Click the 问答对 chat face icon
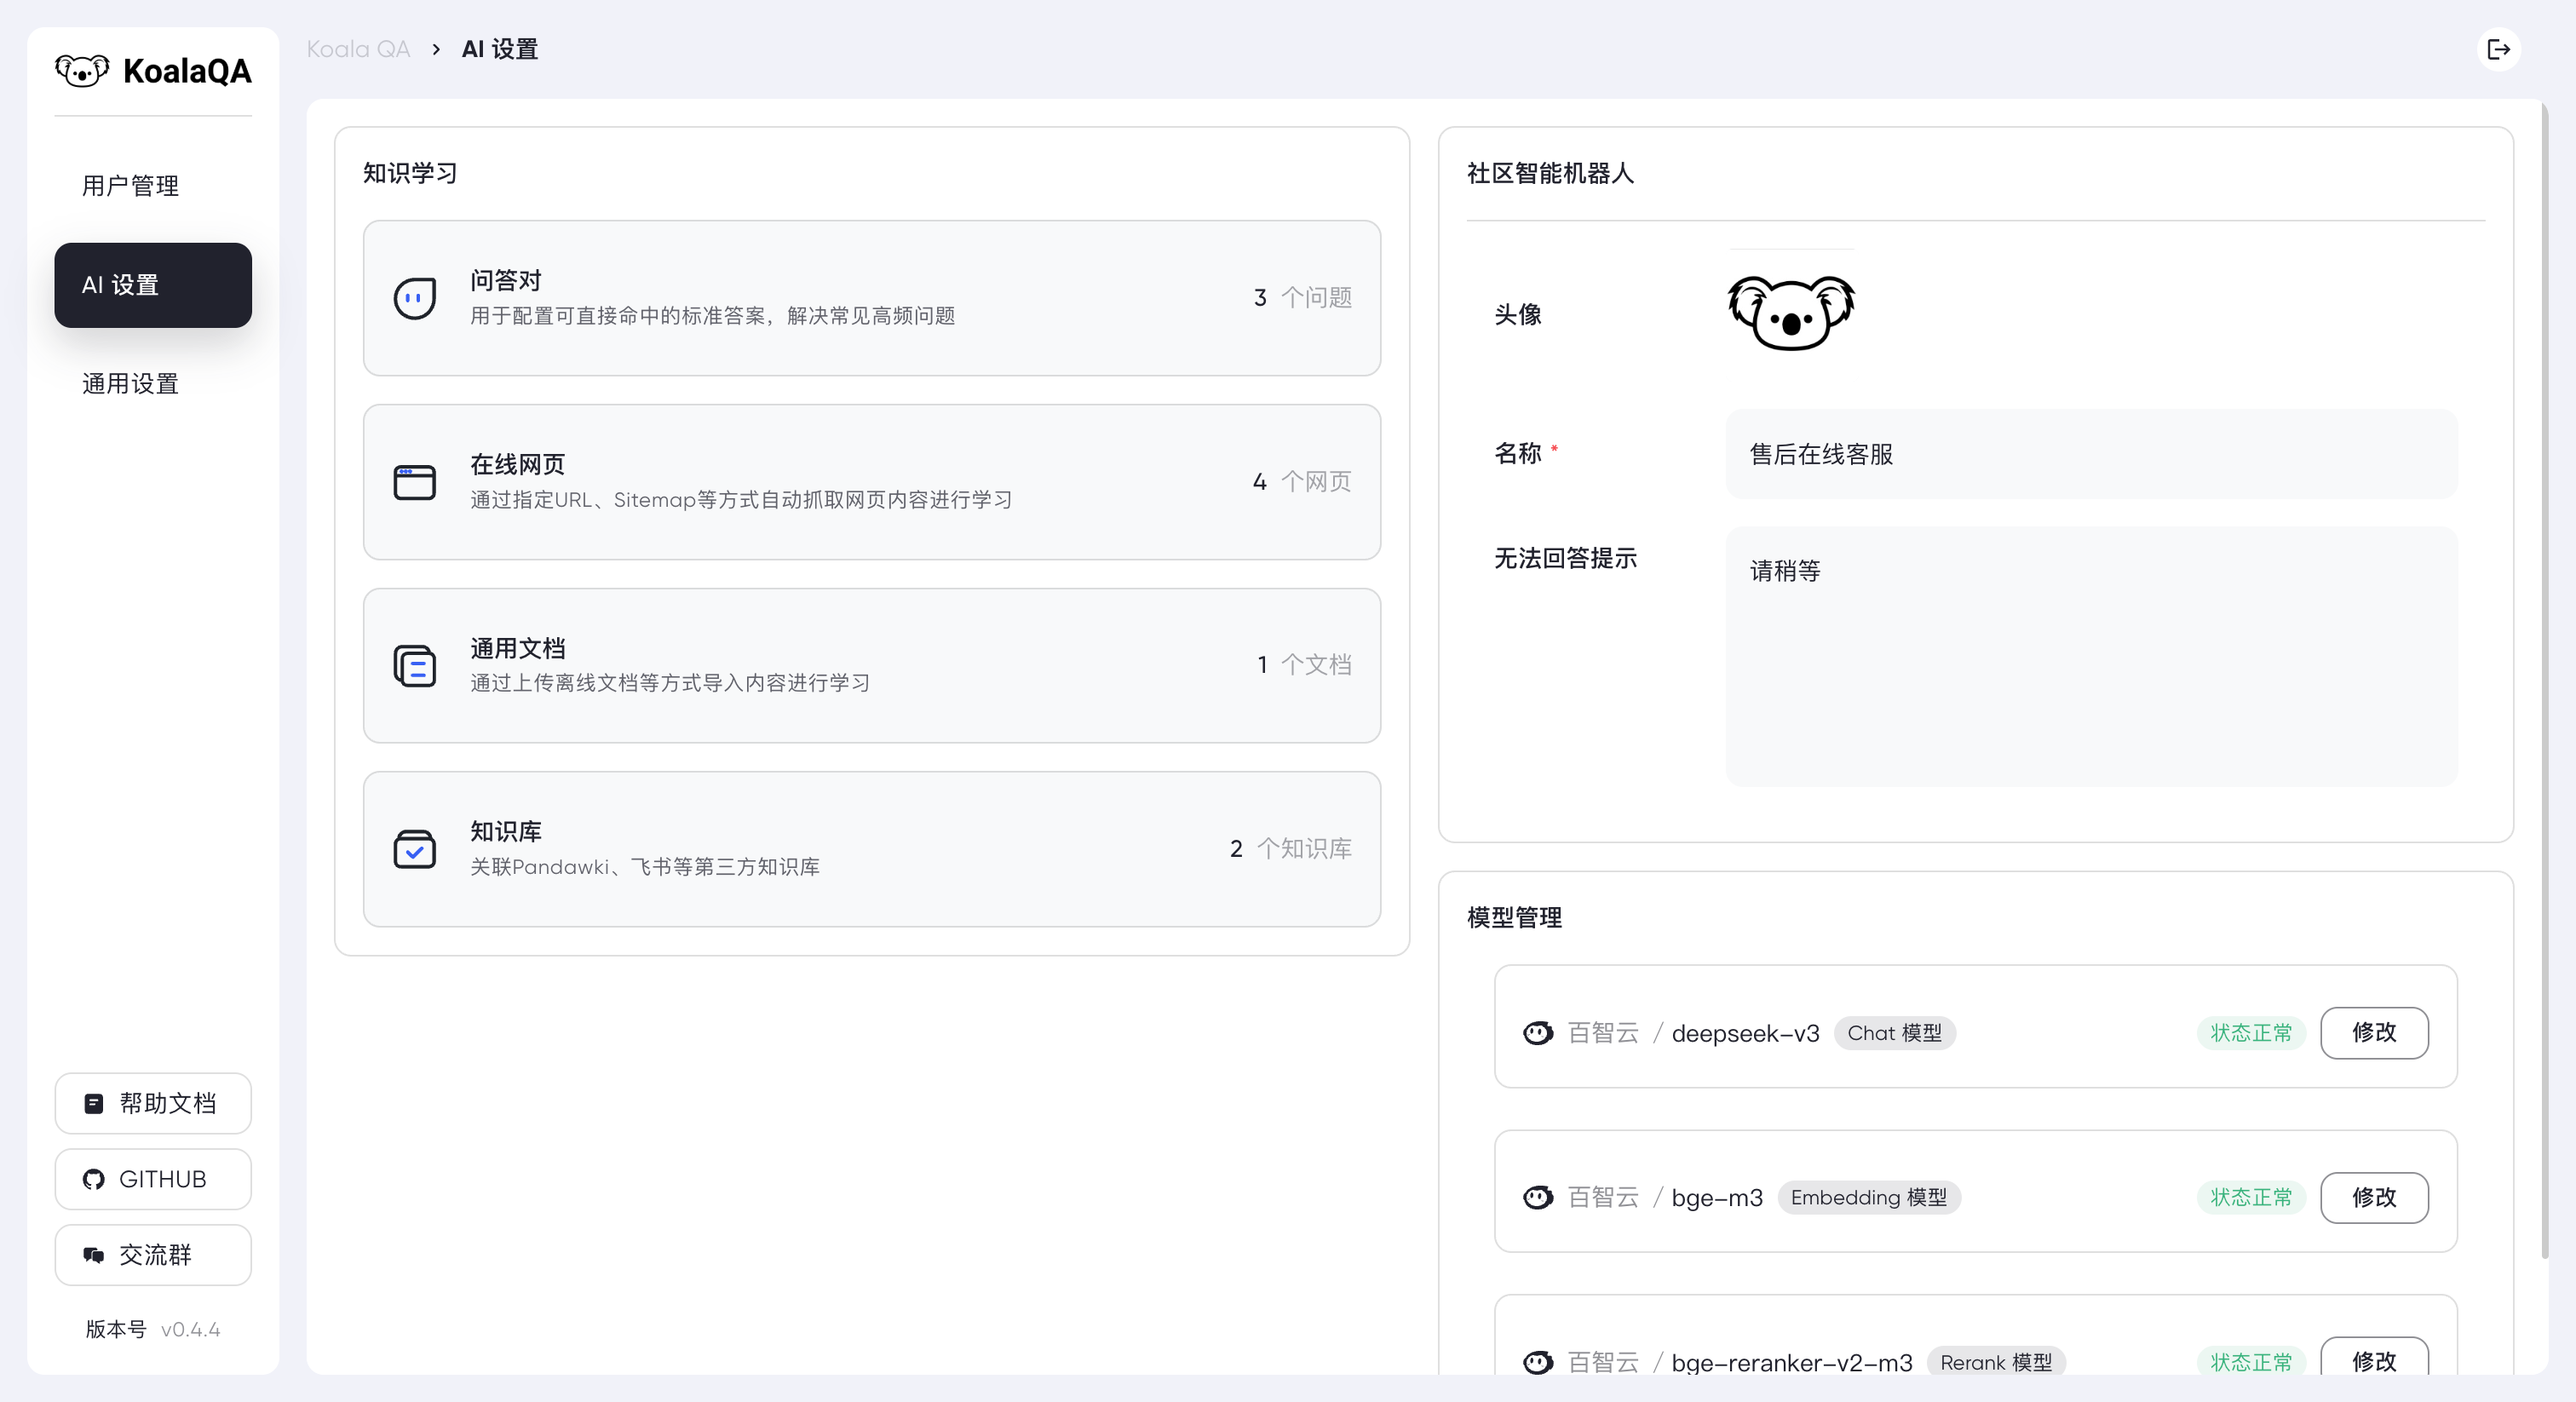2576x1402 pixels. tap(414, 298)
